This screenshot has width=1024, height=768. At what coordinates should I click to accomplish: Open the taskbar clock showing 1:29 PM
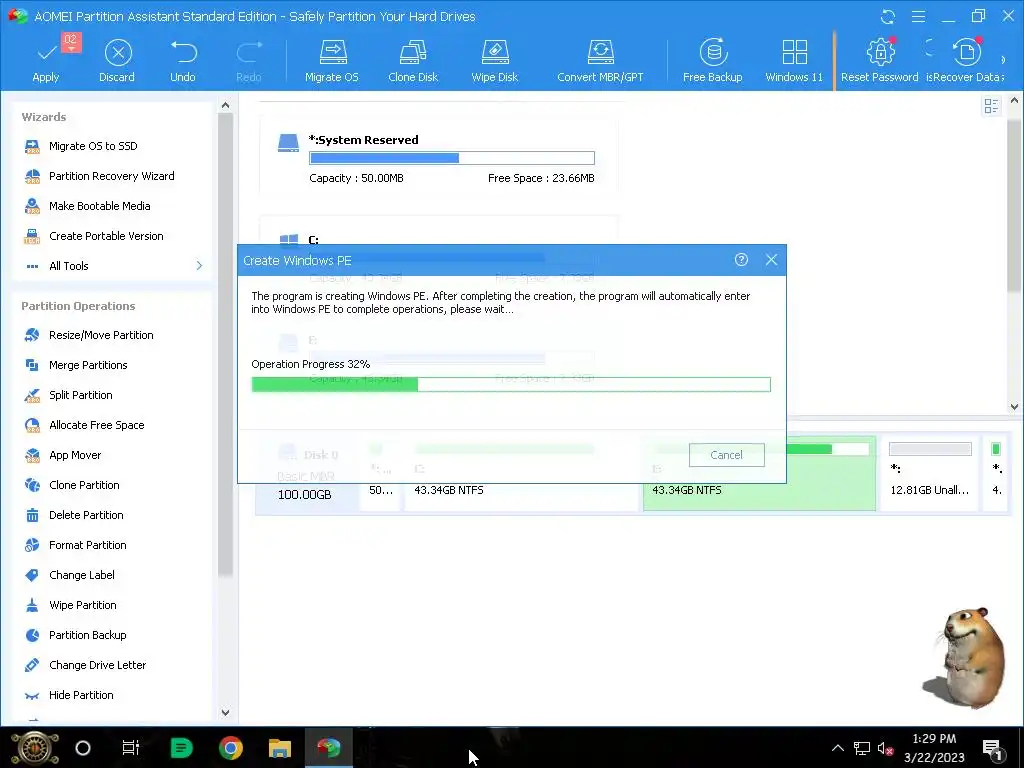[x=934, y=748]
